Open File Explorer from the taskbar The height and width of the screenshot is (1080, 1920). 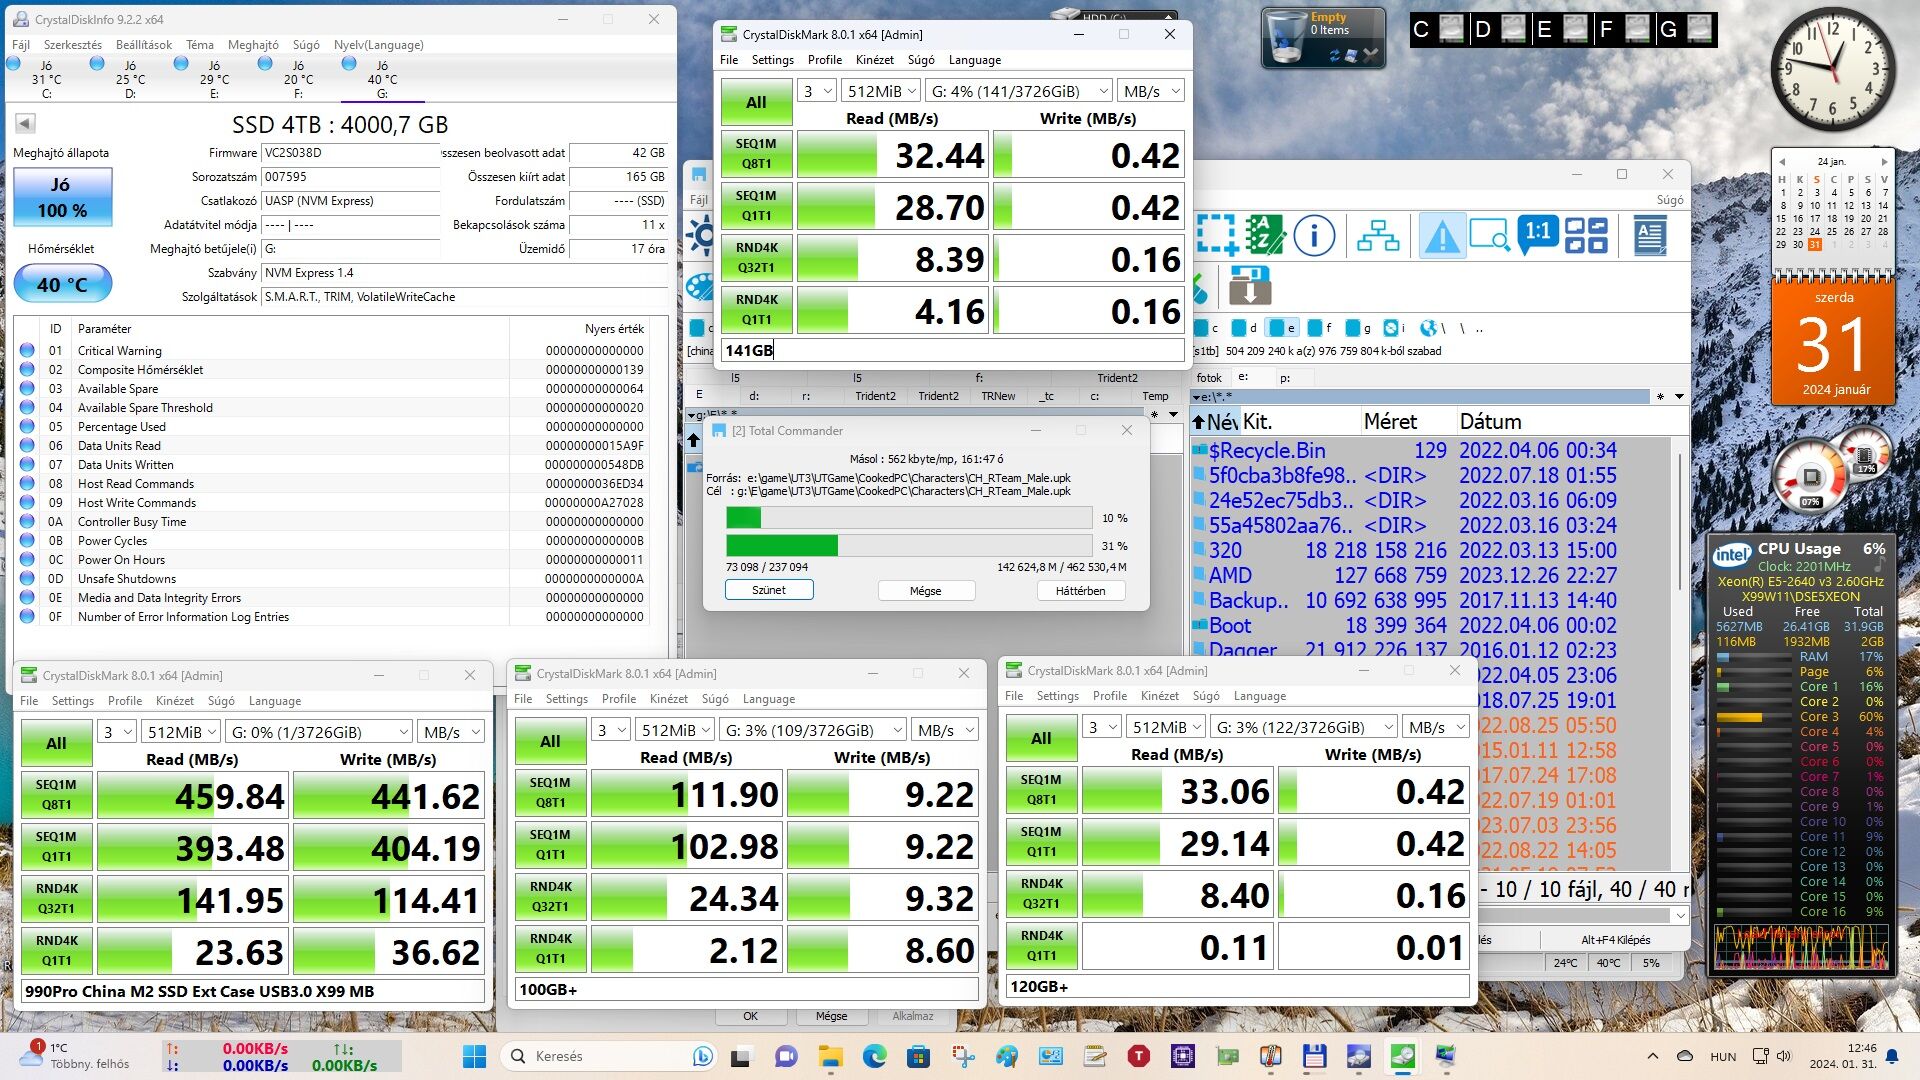click(831, 1056)
